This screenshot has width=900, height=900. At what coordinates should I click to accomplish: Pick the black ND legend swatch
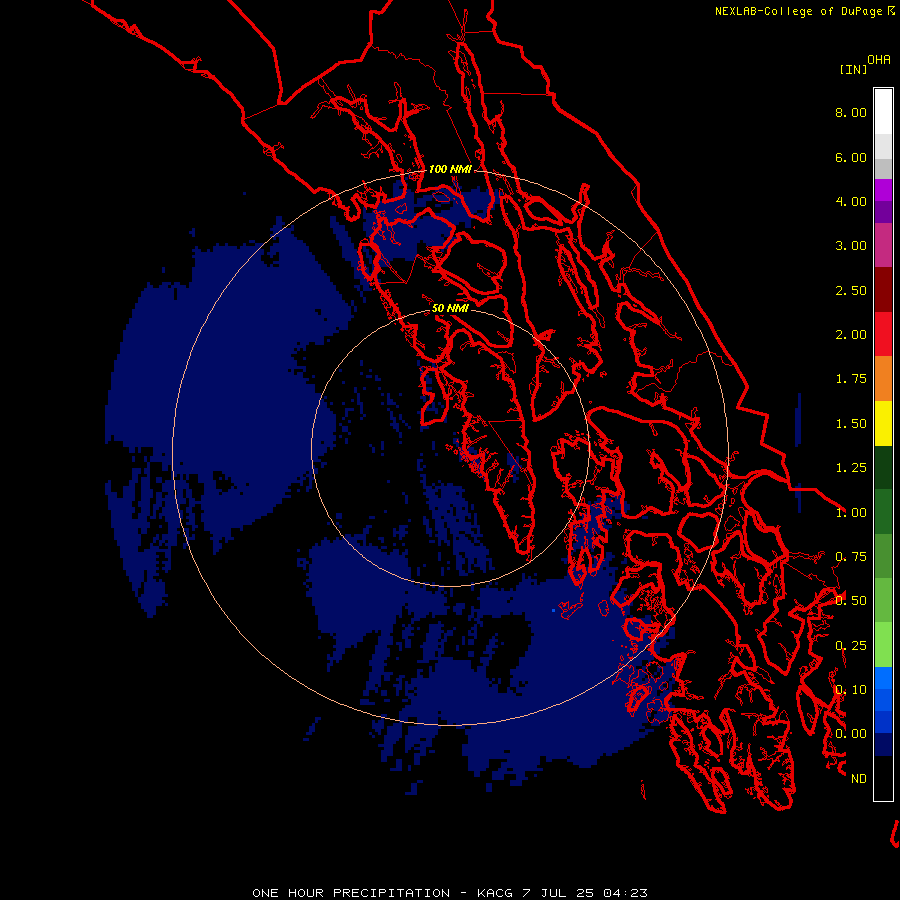point(883,778)
